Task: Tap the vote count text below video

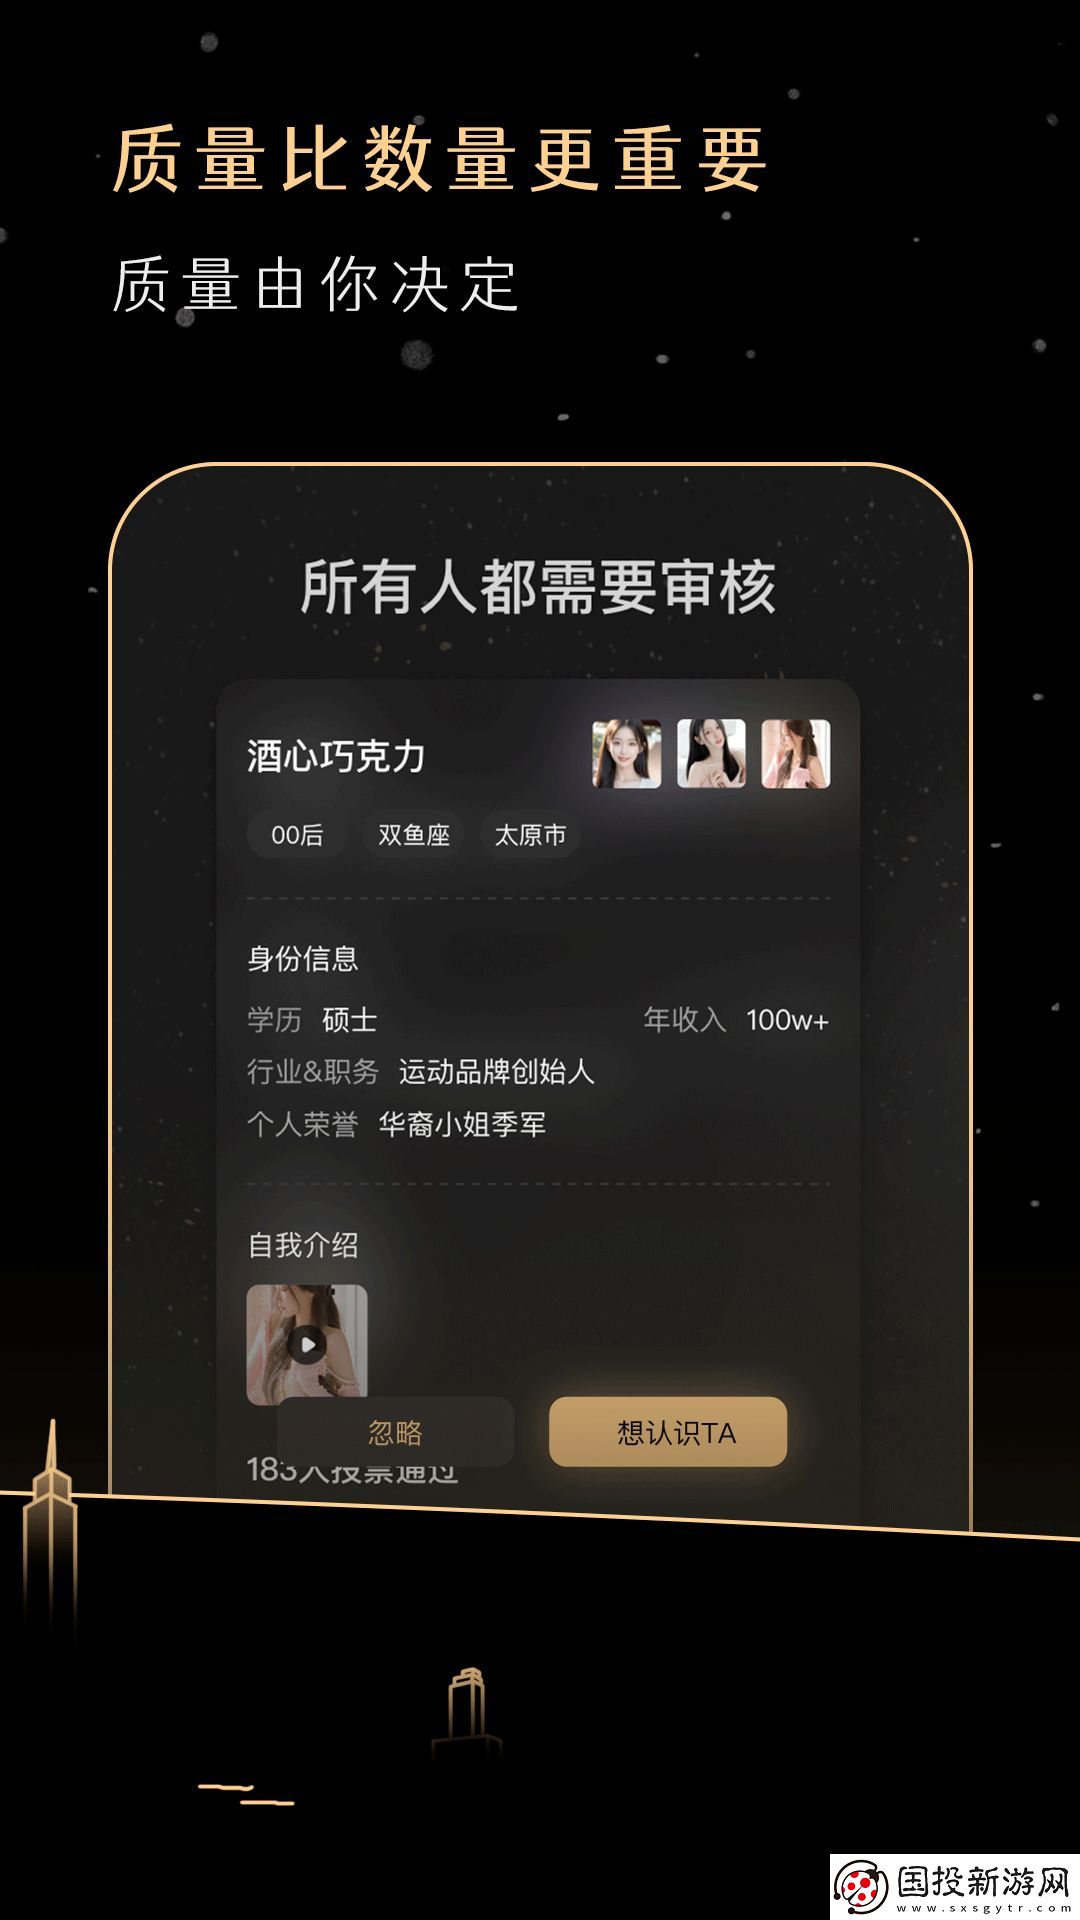Action: 352,1470
